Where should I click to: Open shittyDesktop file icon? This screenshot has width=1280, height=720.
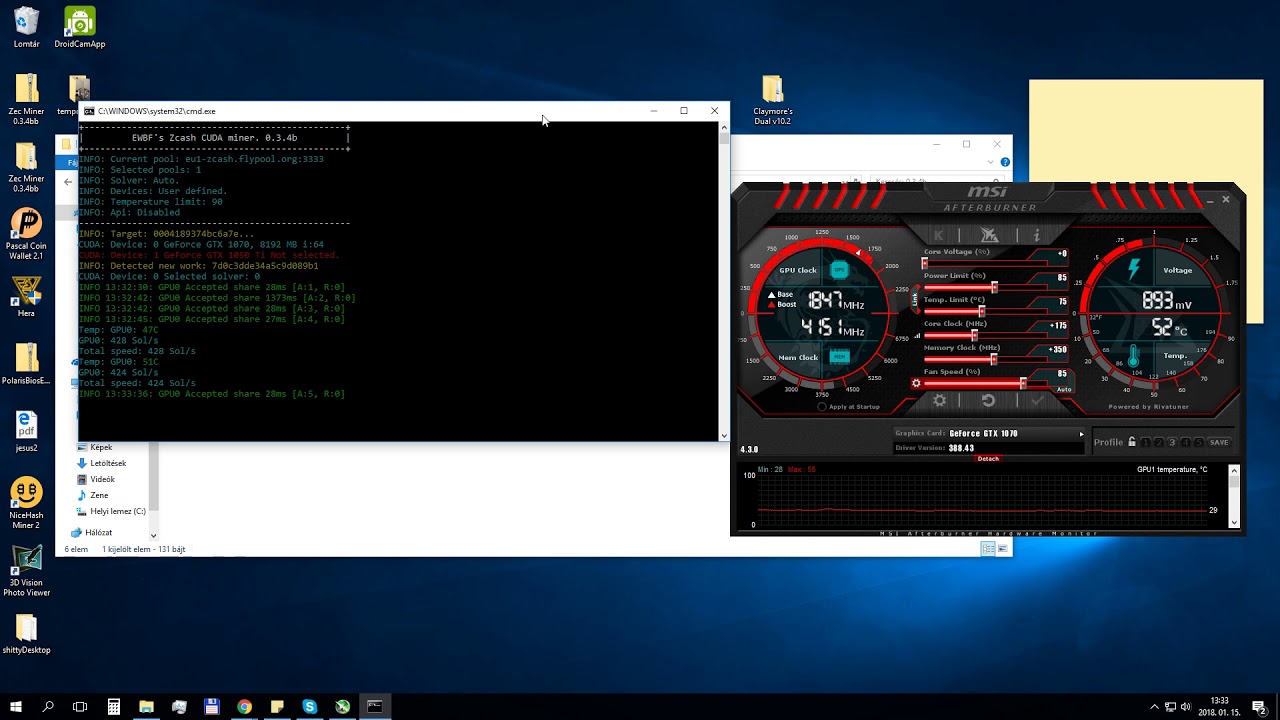[27, 634]
